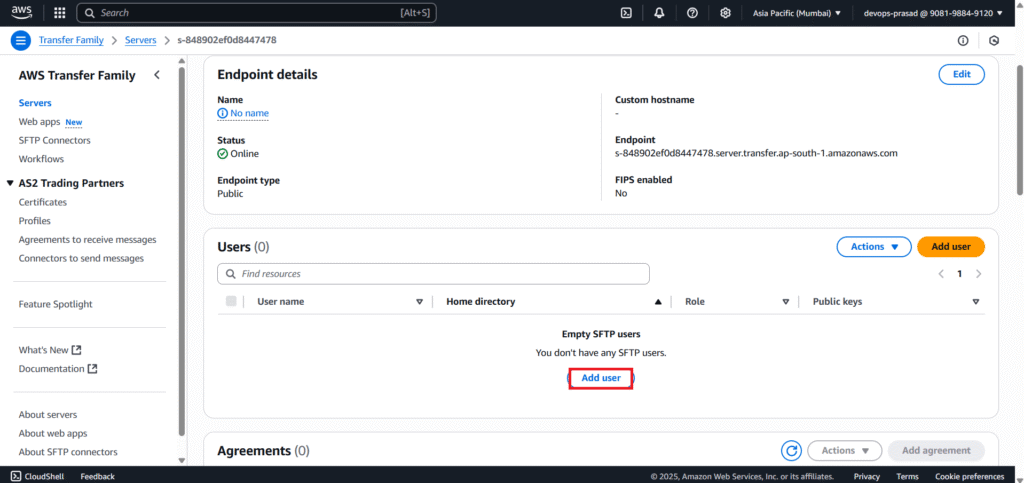Viewport: 1024px width, 483px height.
Task: Refresh the Agreements list
Action: (x=792, y=450)
